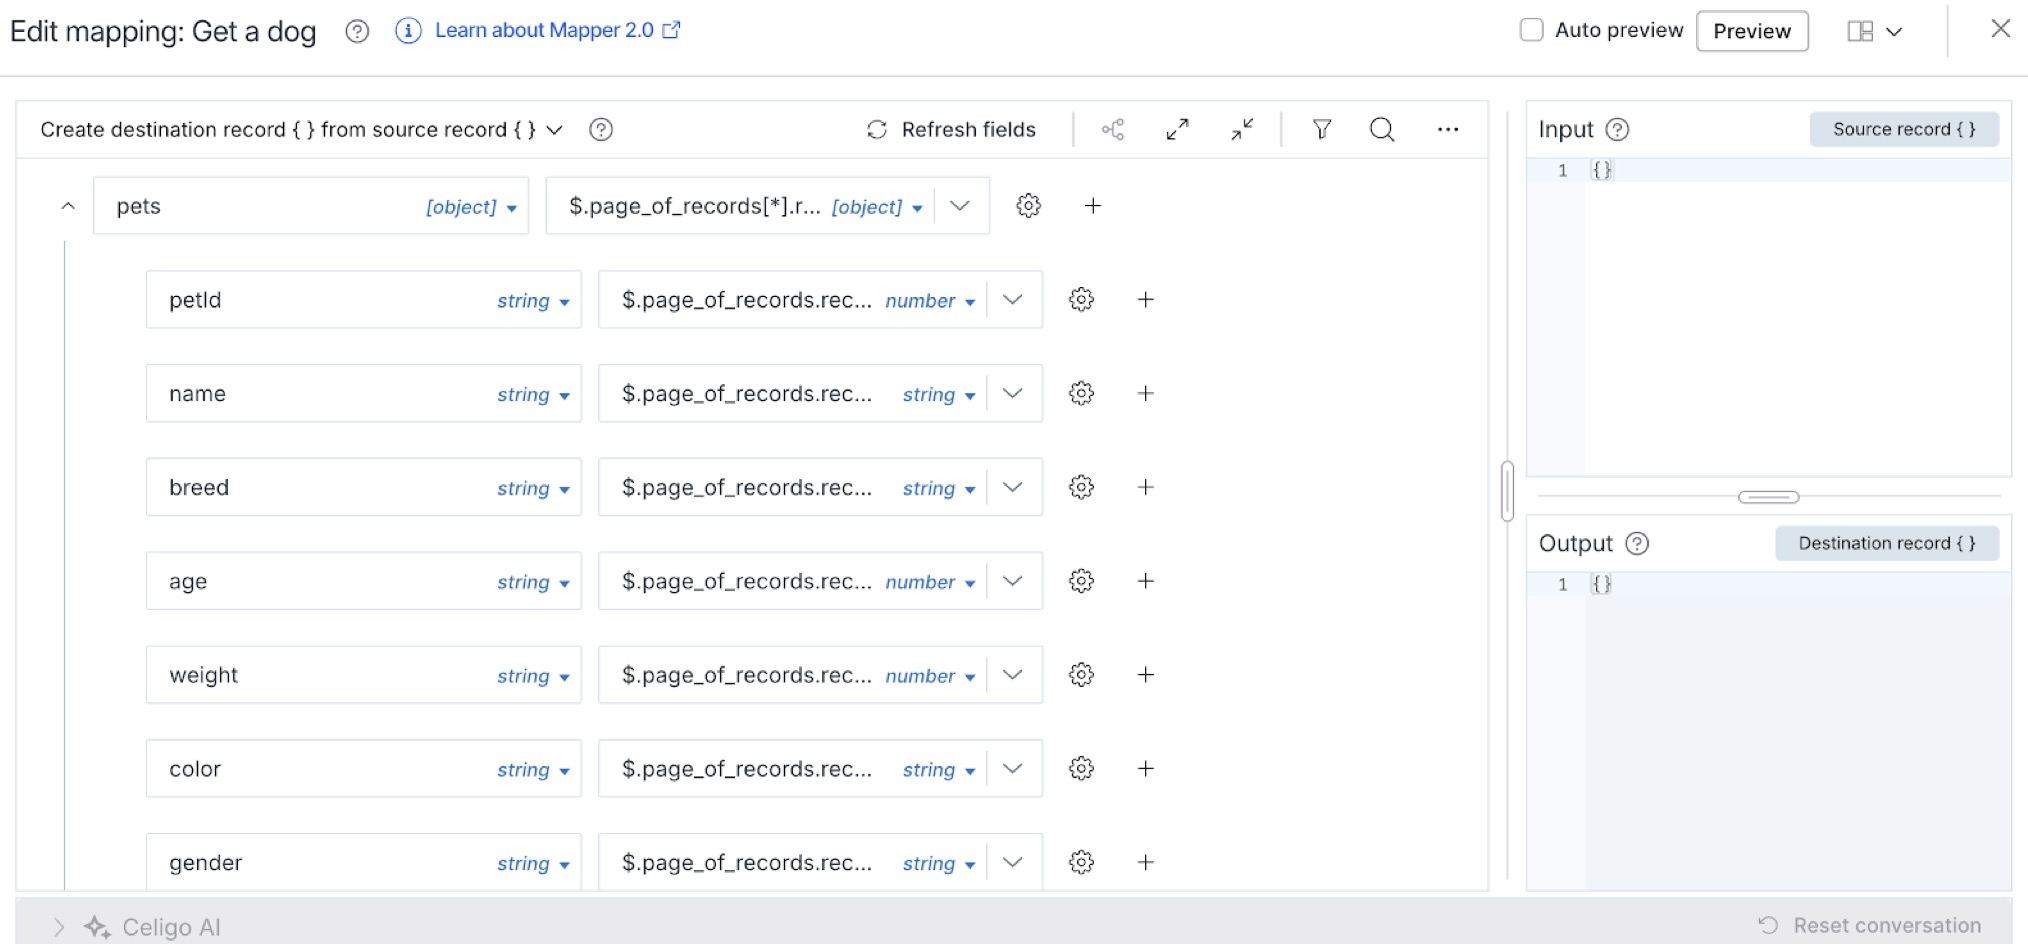Open settings gear for the age row
Image resolution: width=2028 pixels, height=944 pixels.
(1081, 581)
